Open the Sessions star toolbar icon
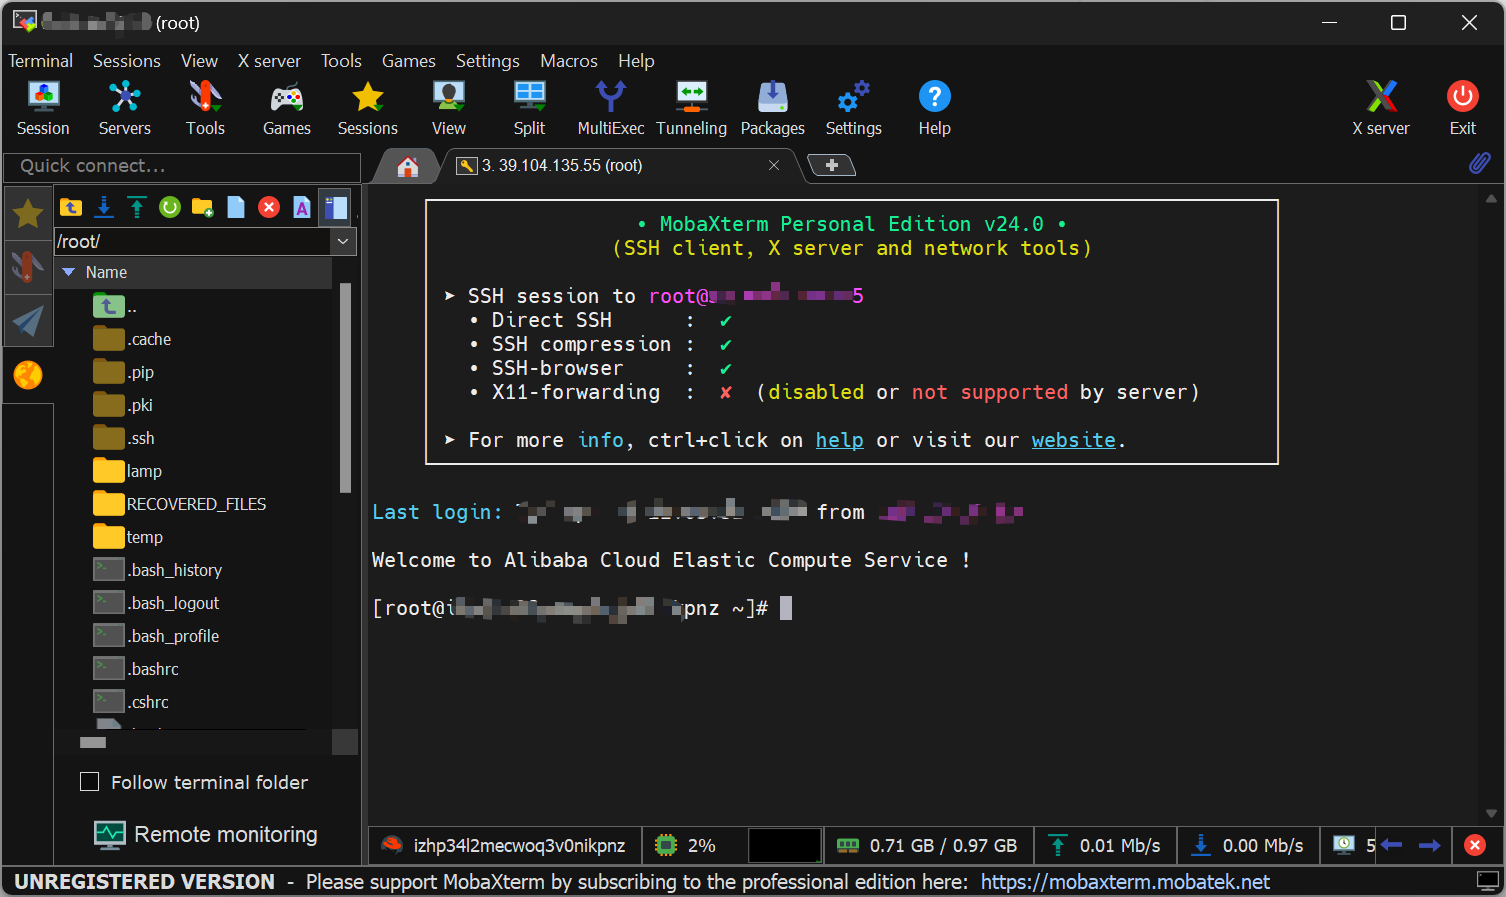Image resolution: width=1506 pixels, height=897 pixels. (x=367, y=108)
